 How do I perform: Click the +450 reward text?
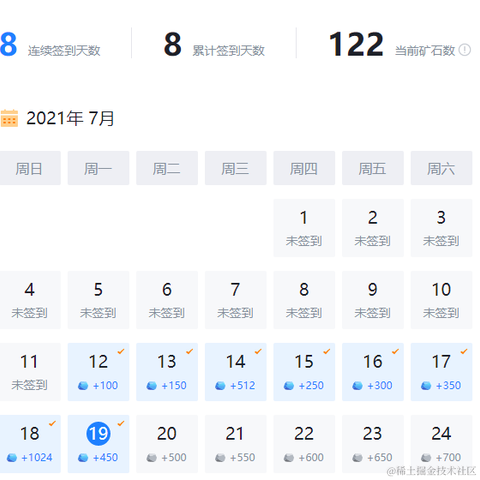(x=105, y=458)
